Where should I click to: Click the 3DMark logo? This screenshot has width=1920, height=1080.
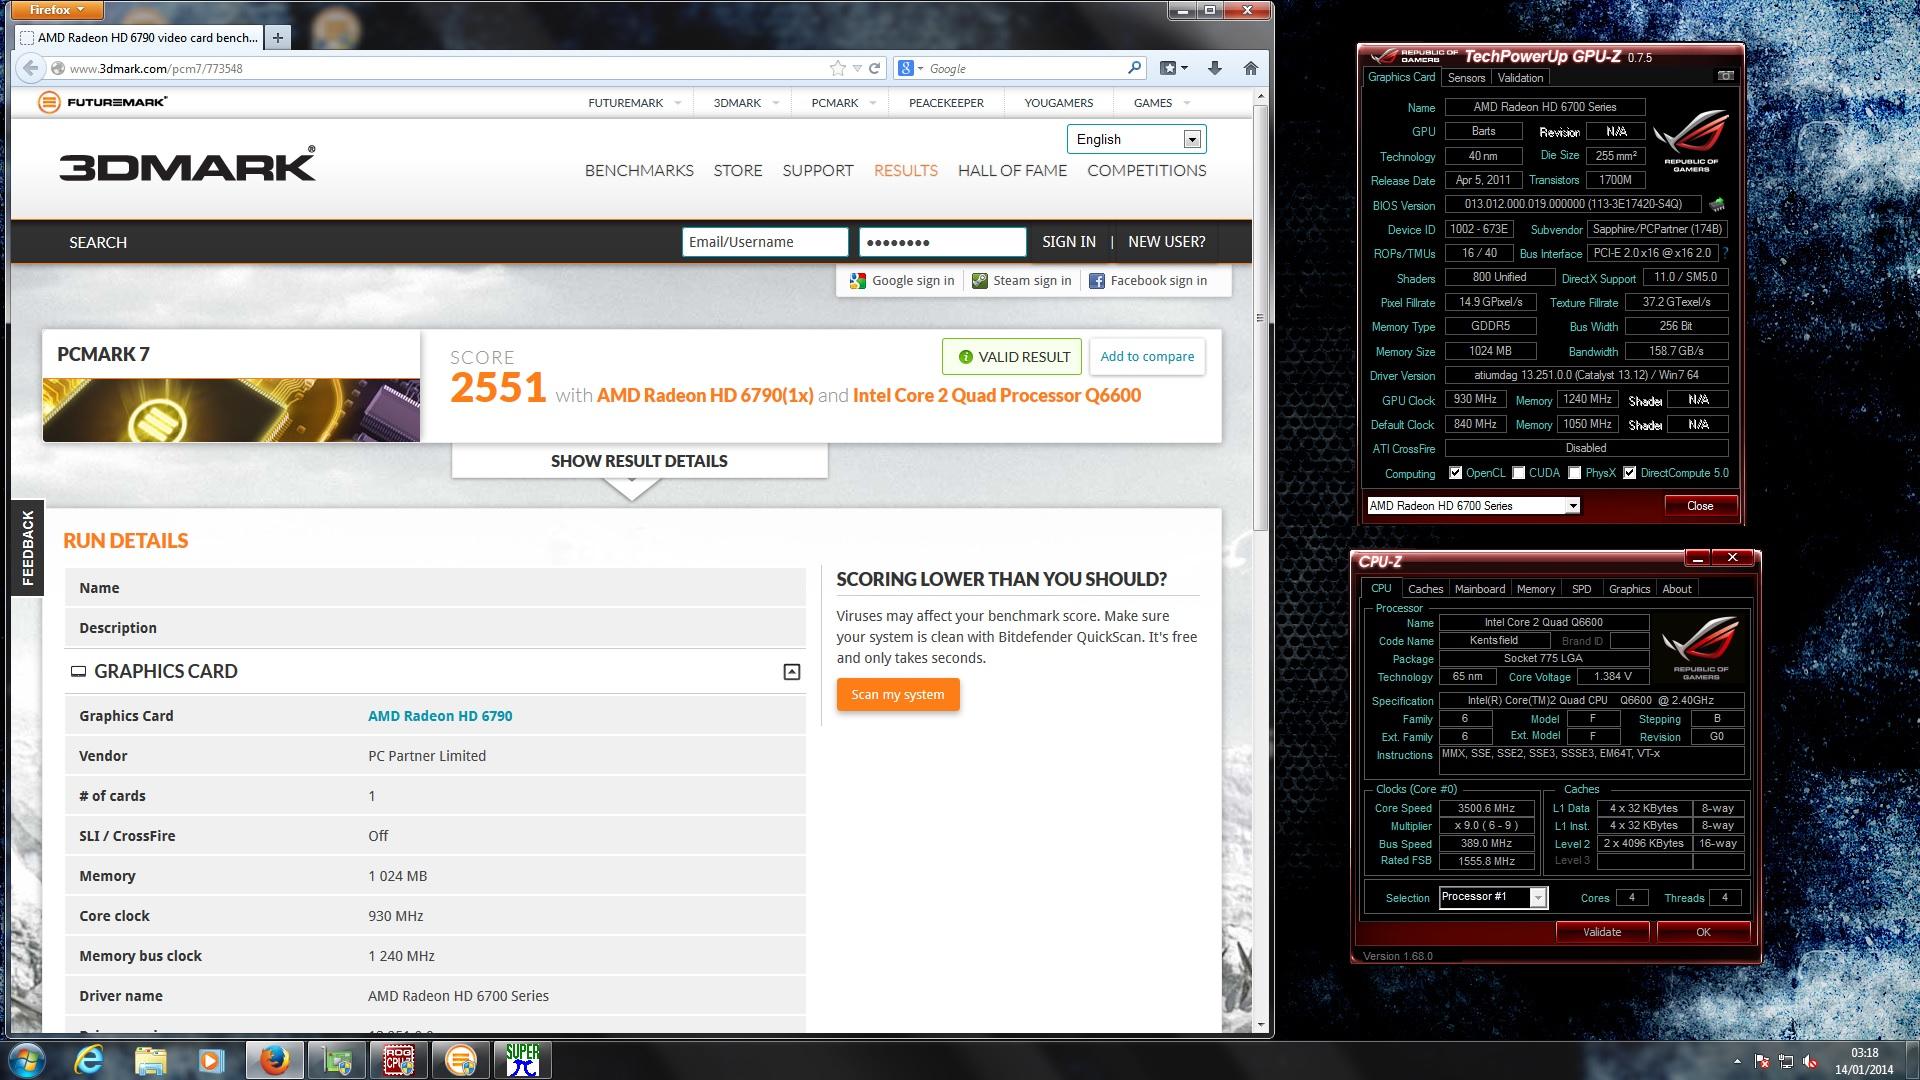(x=187, y=164)
